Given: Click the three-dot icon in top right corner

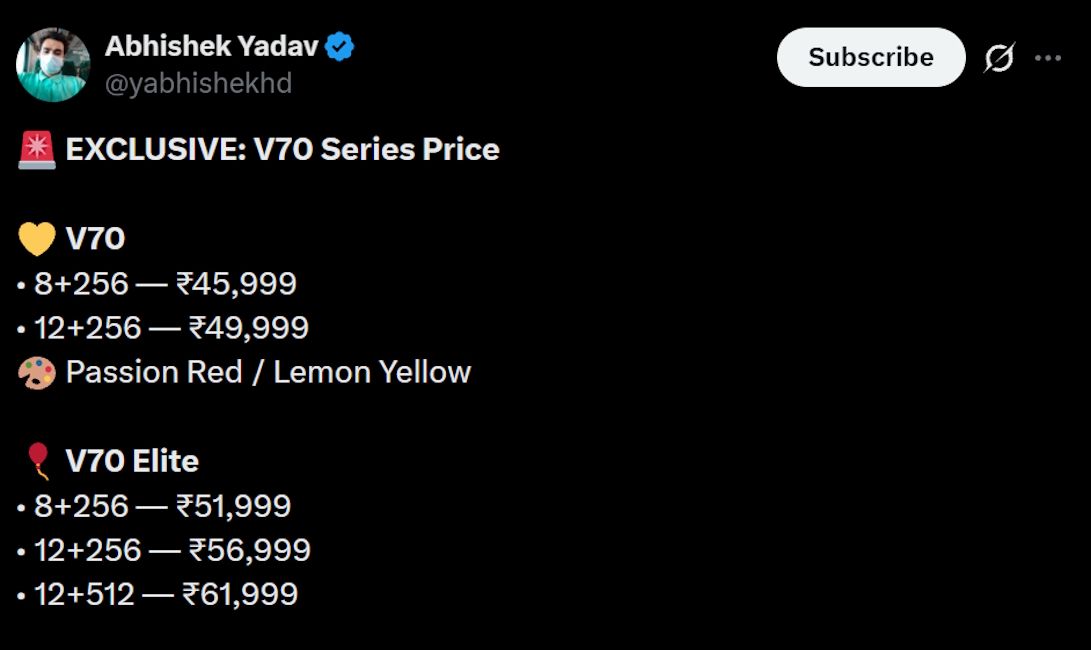Looking at the screenshot, I should (x=1048, y=57).
